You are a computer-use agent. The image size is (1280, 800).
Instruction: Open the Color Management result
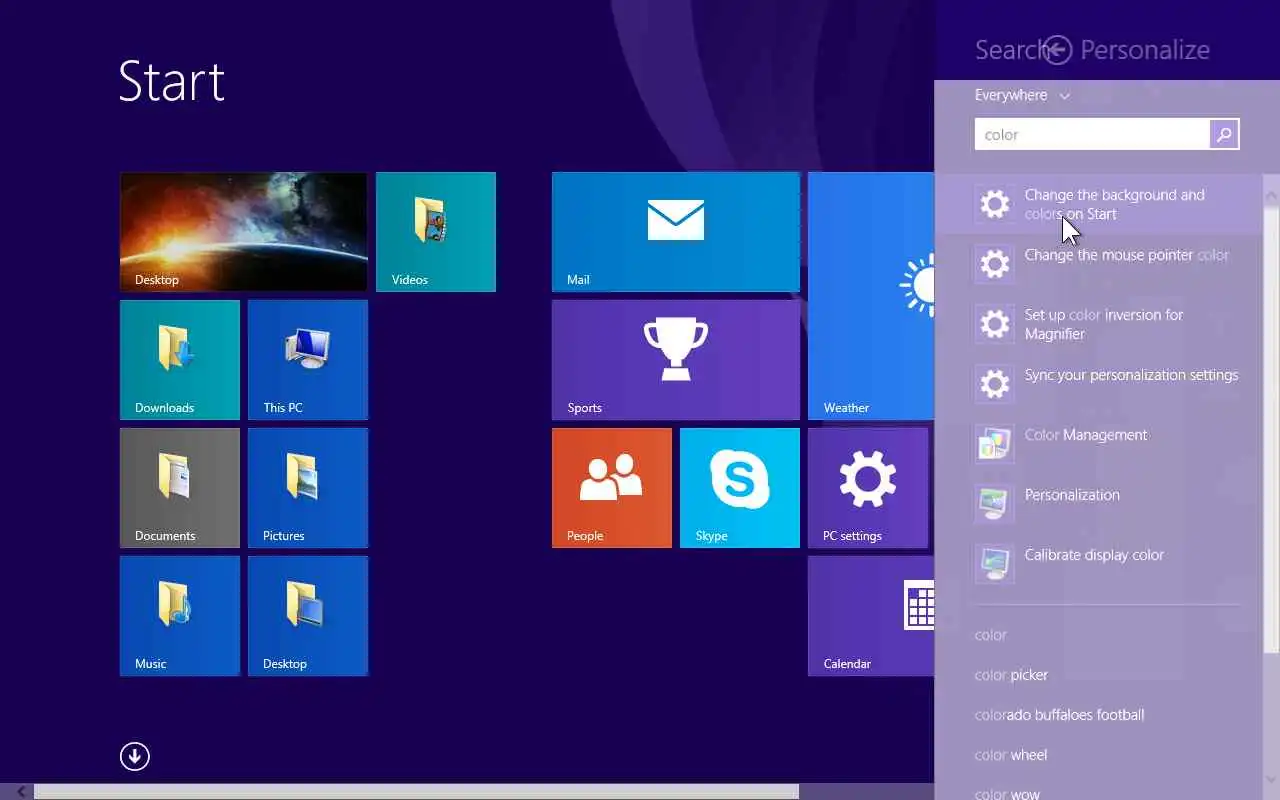tap(1099, 444)
